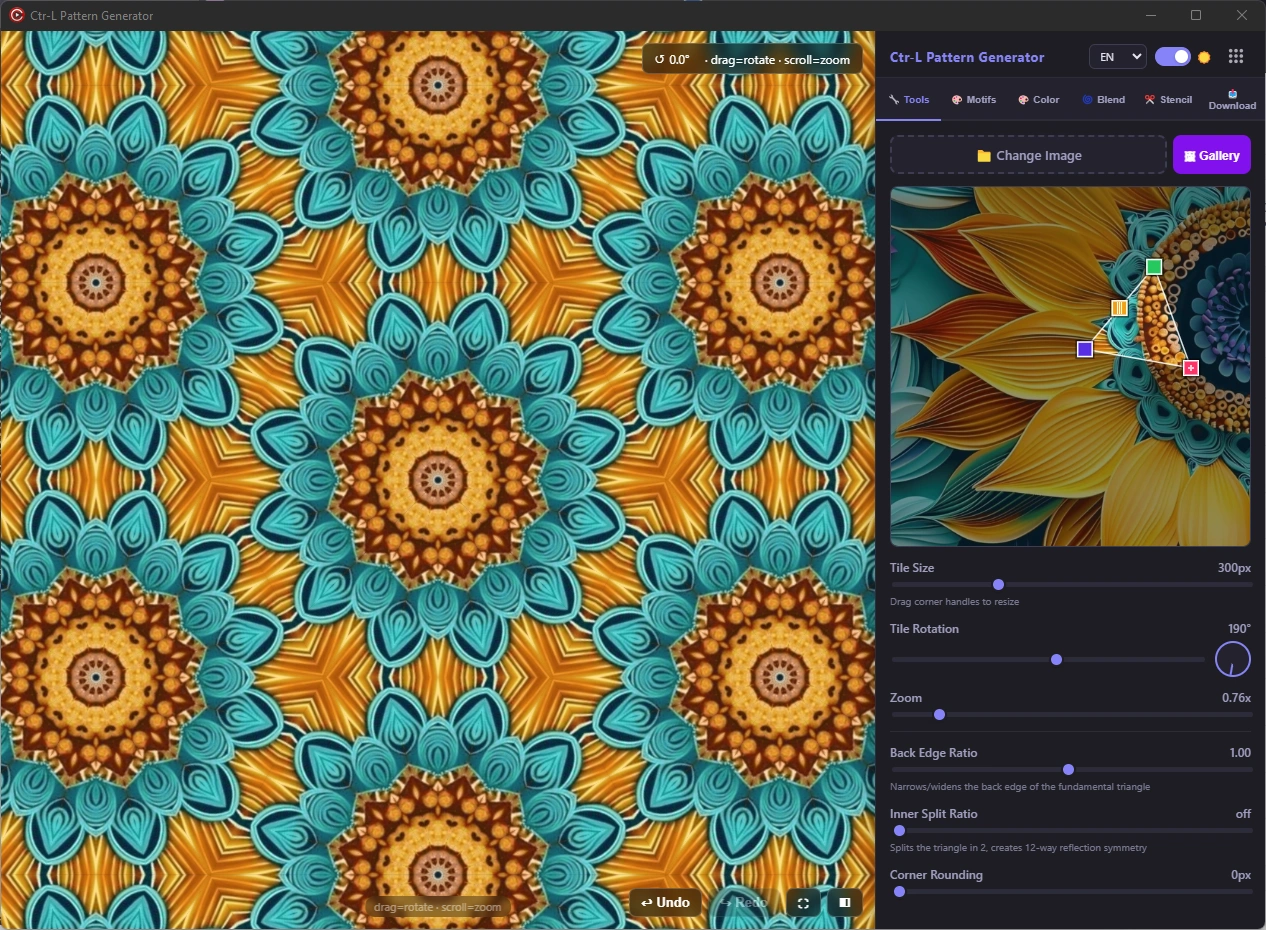The height and width of the screenshot is (930, 1266).
Task: Open the EN language dropdown
Action: click(x=1117, y=57)
